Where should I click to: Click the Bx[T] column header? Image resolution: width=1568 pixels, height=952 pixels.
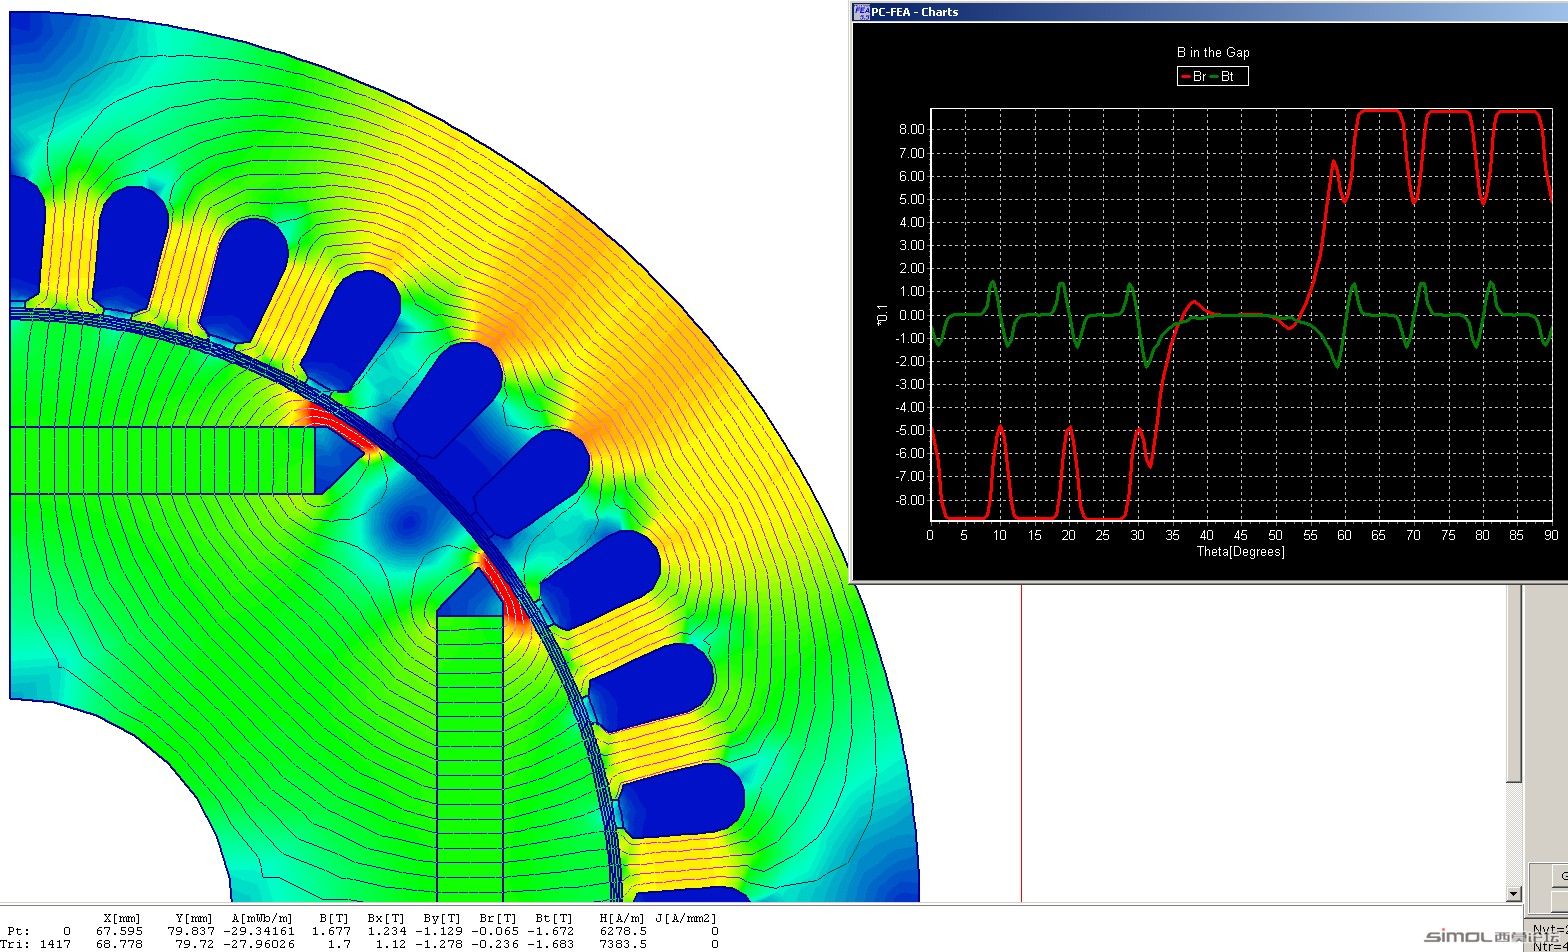click(386, 918)
